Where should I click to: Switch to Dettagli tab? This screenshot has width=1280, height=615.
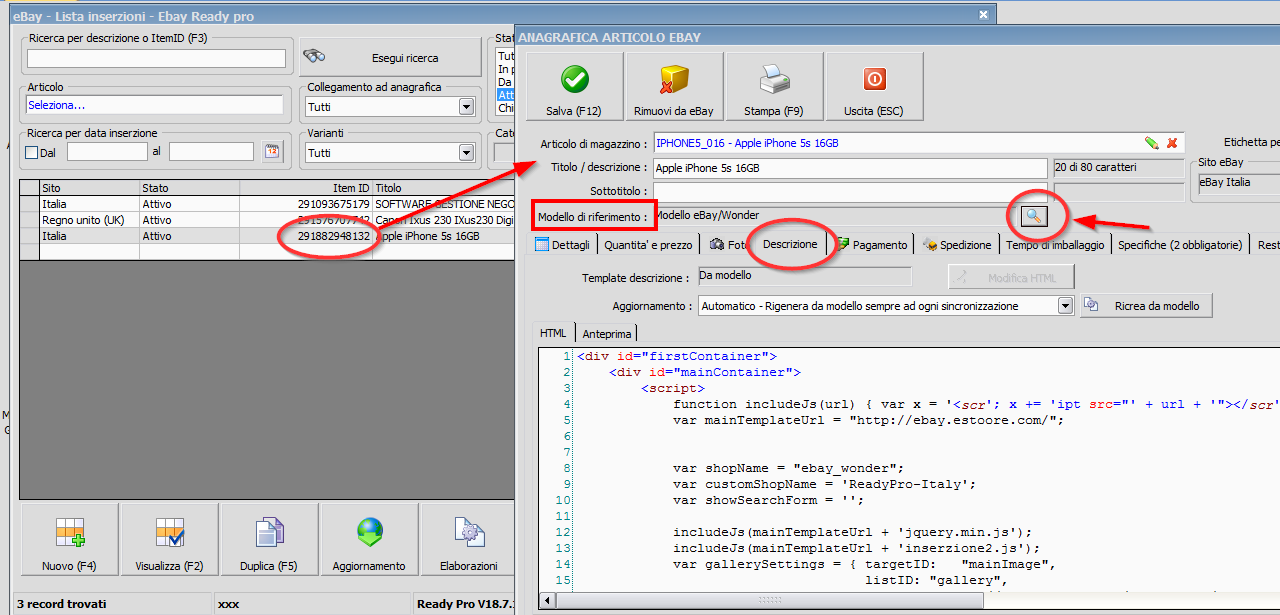pyautogui.click(x=565, y=244)
